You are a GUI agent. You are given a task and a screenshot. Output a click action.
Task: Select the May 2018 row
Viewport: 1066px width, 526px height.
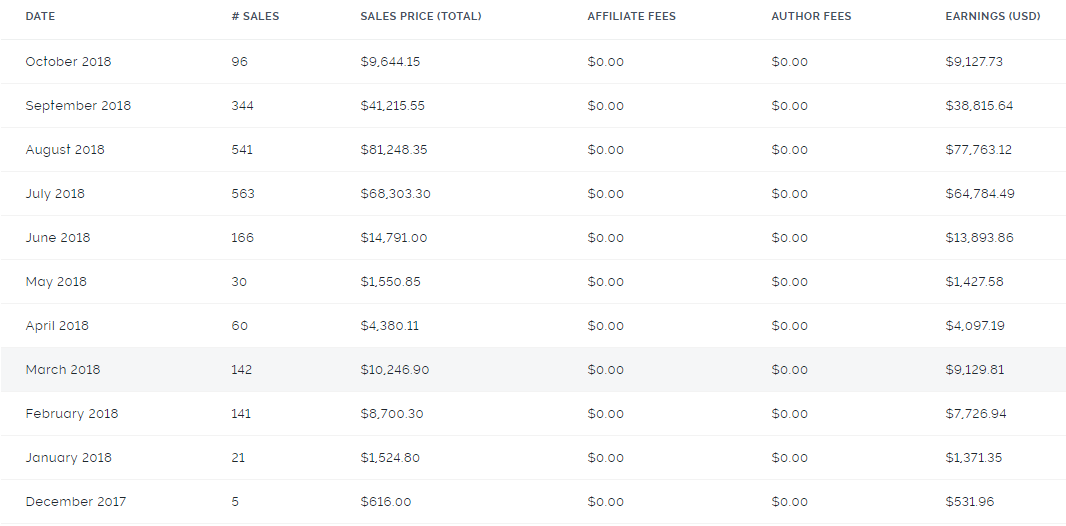(x=533, y=282)
